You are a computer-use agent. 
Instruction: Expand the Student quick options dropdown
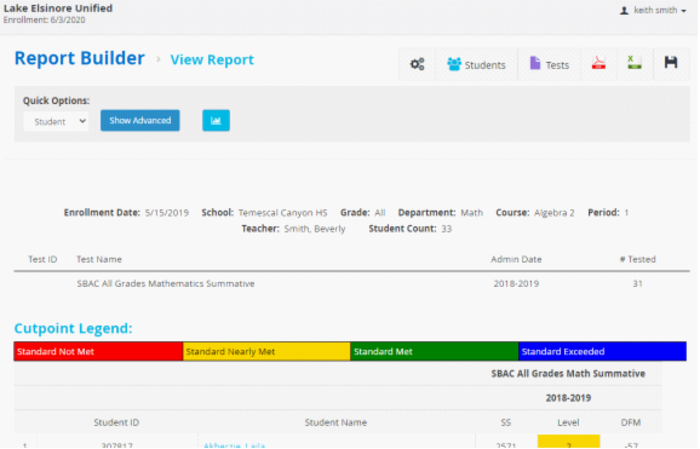(56, 121)
